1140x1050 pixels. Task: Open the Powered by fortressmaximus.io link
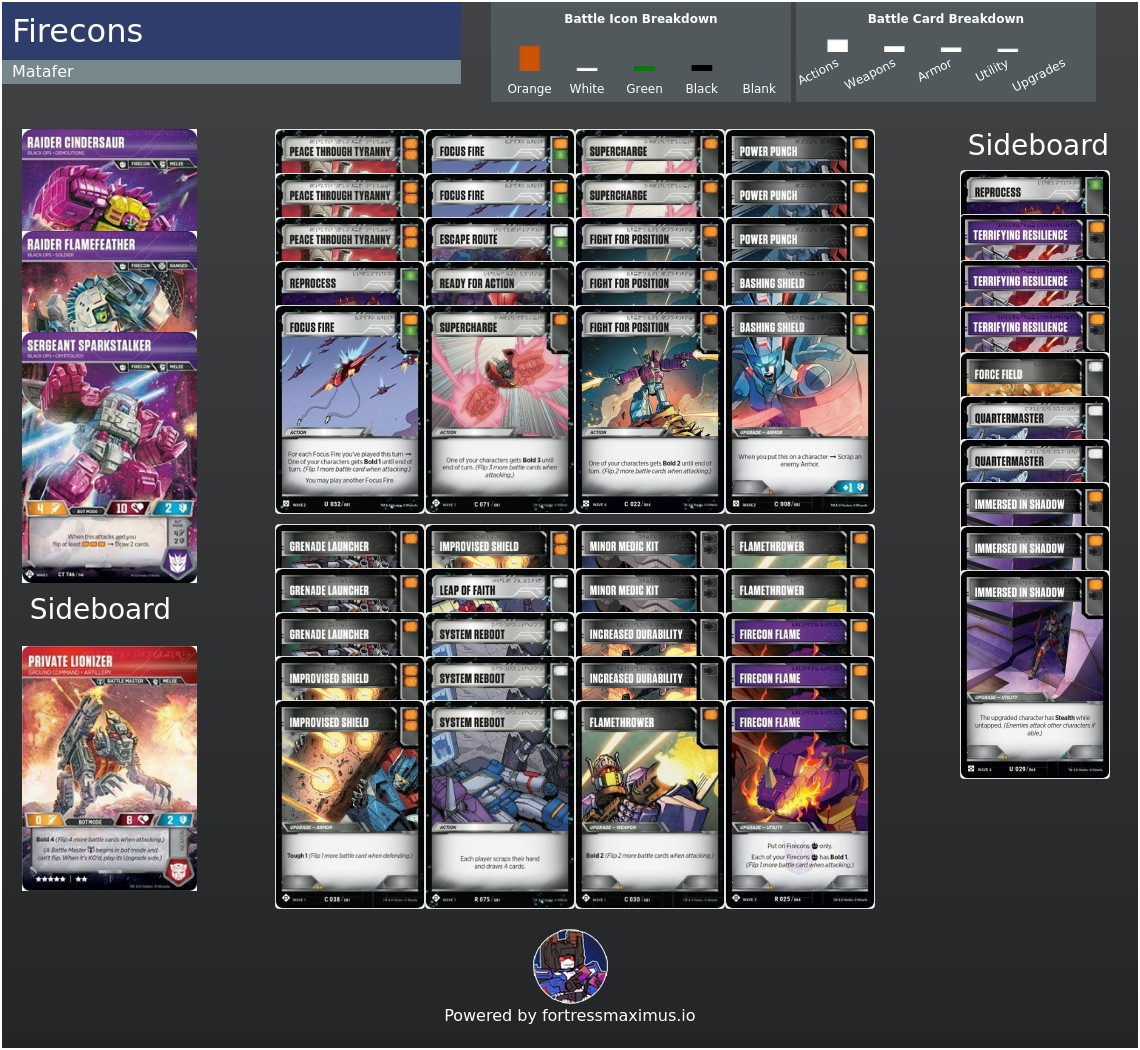coord(570,1015)
